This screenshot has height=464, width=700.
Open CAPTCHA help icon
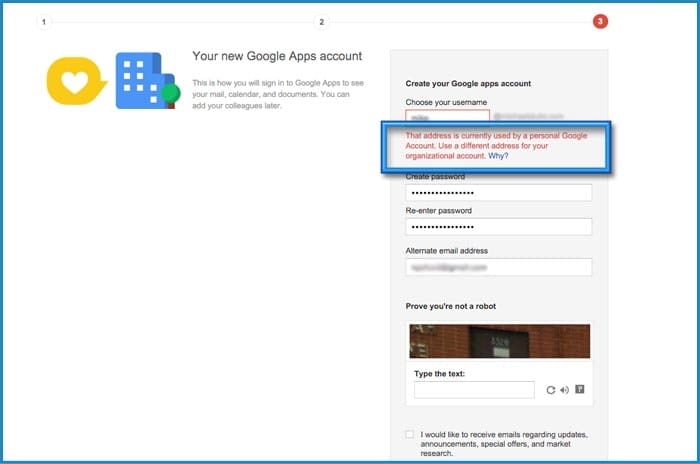click(x=579, y=389)
